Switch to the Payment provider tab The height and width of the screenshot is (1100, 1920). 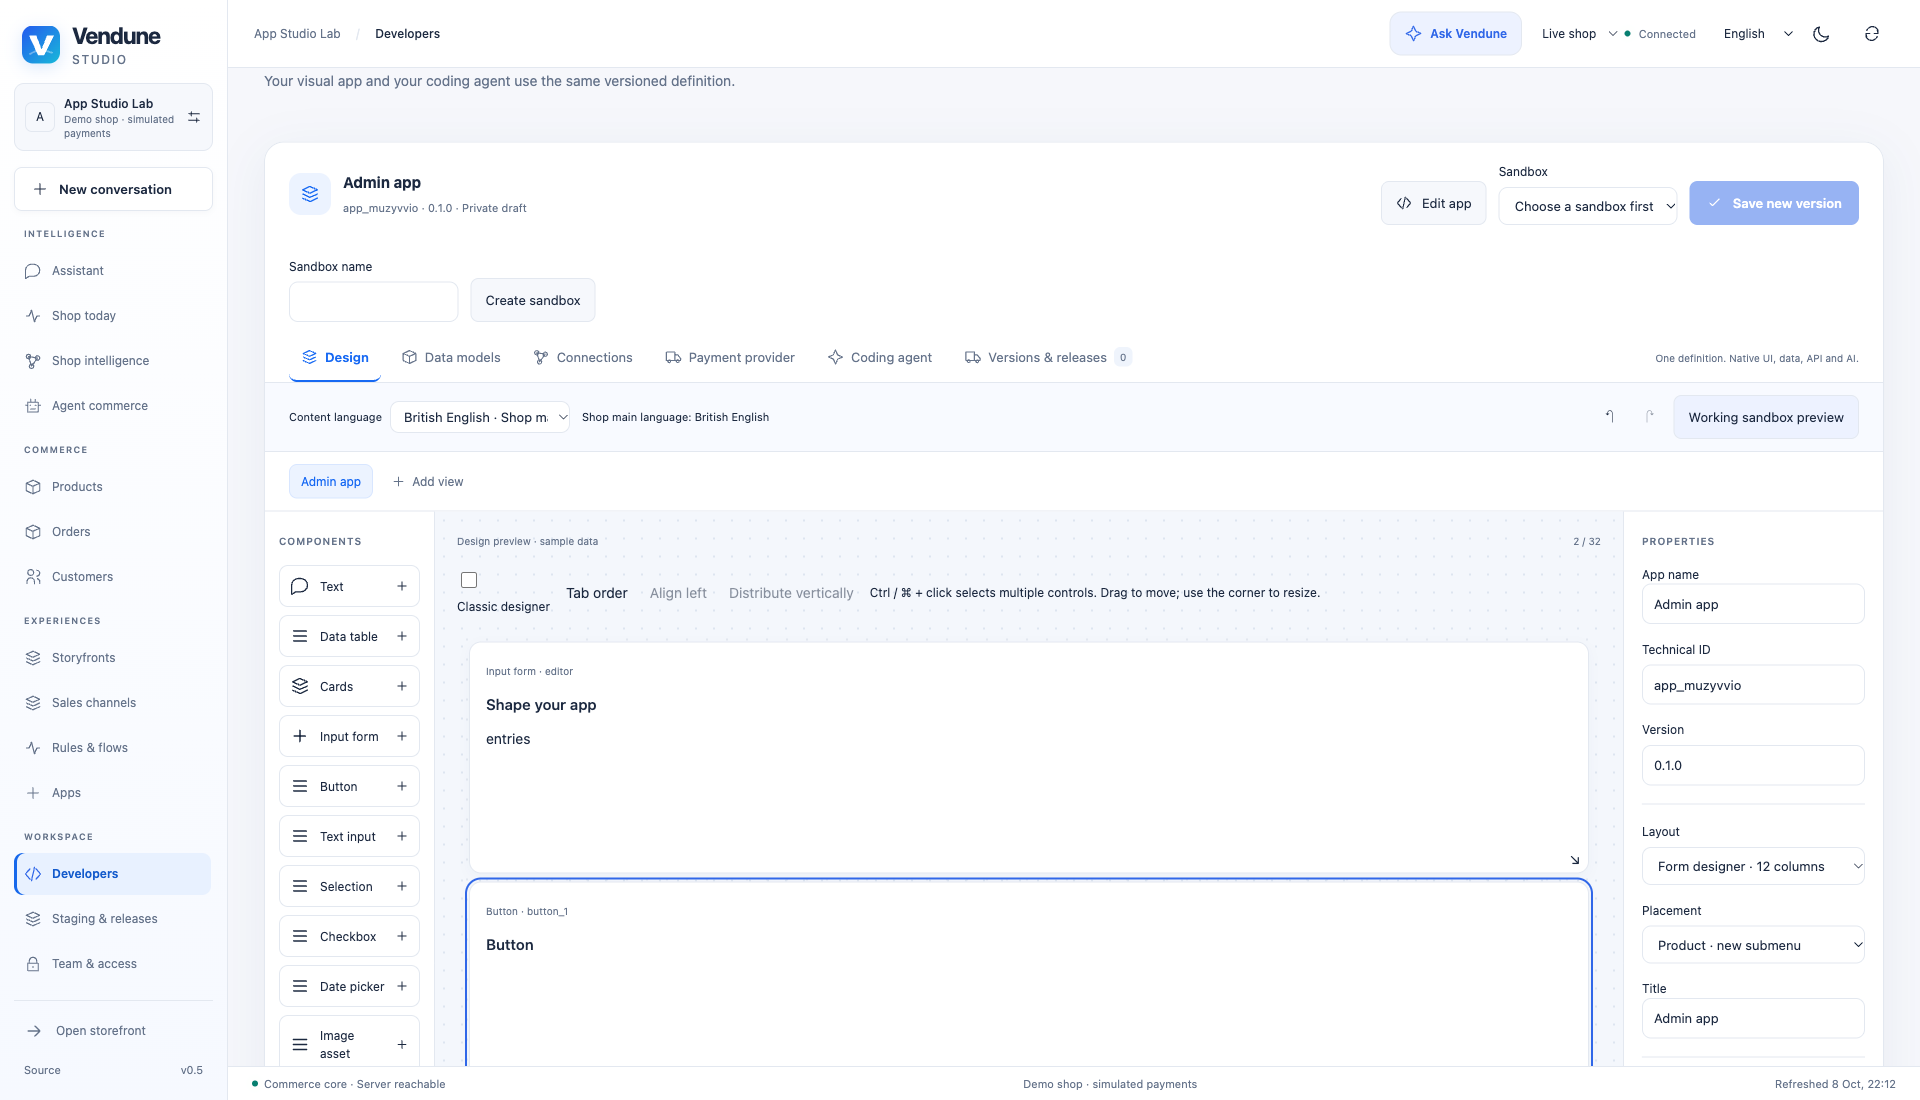(x=730, y=358)
